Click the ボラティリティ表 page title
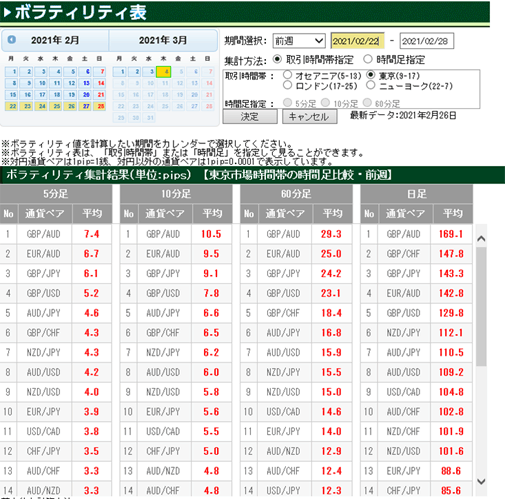This screenshot has width=505, height=499. [80, 12]
